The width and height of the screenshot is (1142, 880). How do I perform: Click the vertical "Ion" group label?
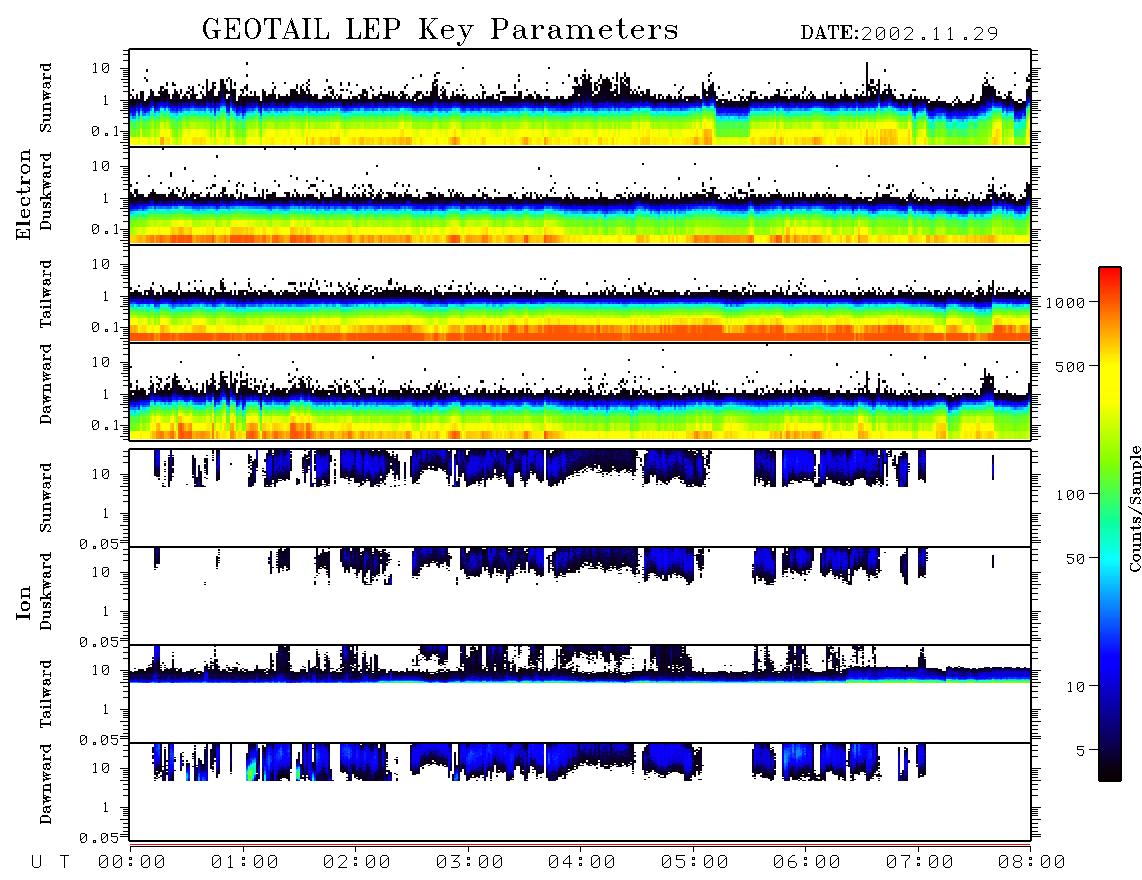click(24, 602)
